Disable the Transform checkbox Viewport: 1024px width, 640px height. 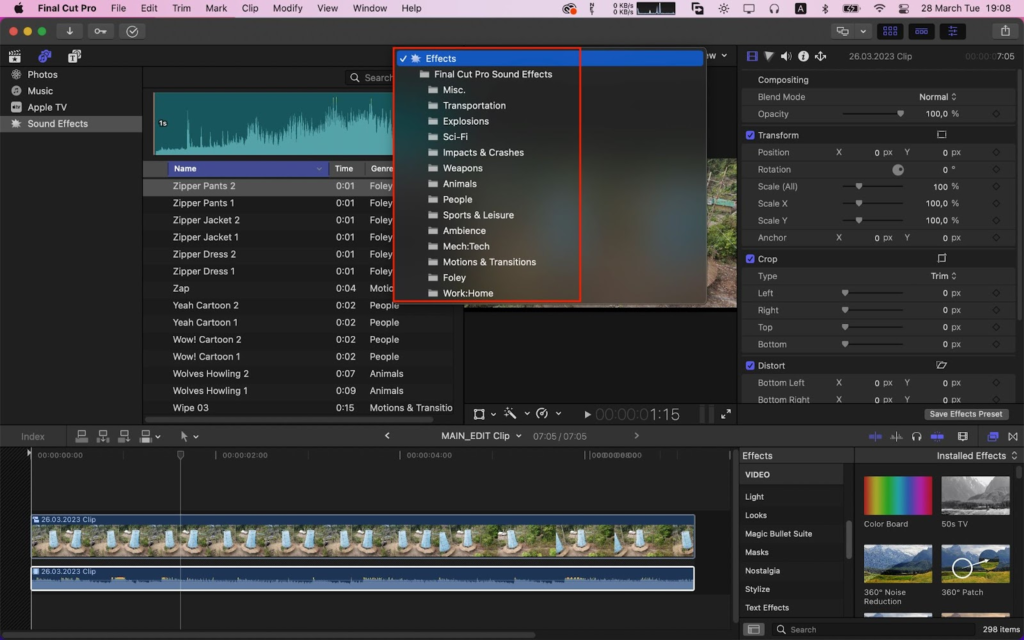(x=750, y=135)
